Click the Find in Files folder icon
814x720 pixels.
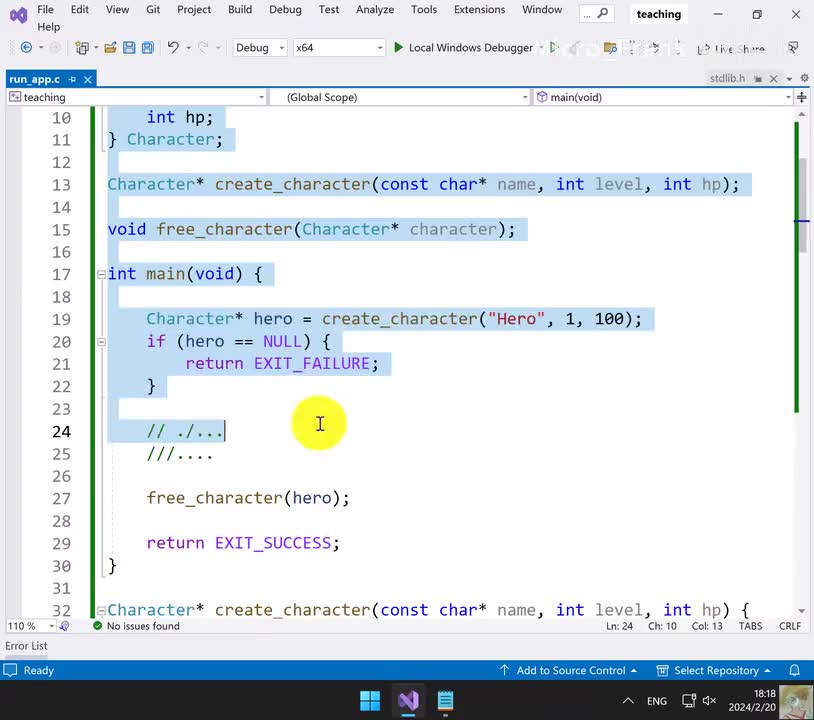(x=610, y=48)
